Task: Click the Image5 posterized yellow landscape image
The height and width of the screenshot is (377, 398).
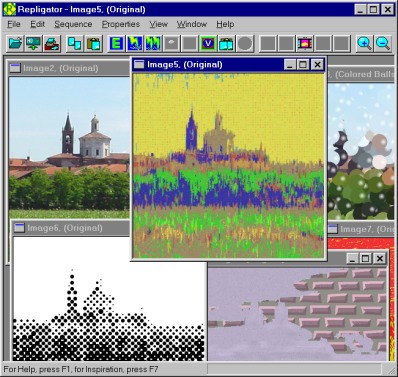Action: [x=229, y=165]
